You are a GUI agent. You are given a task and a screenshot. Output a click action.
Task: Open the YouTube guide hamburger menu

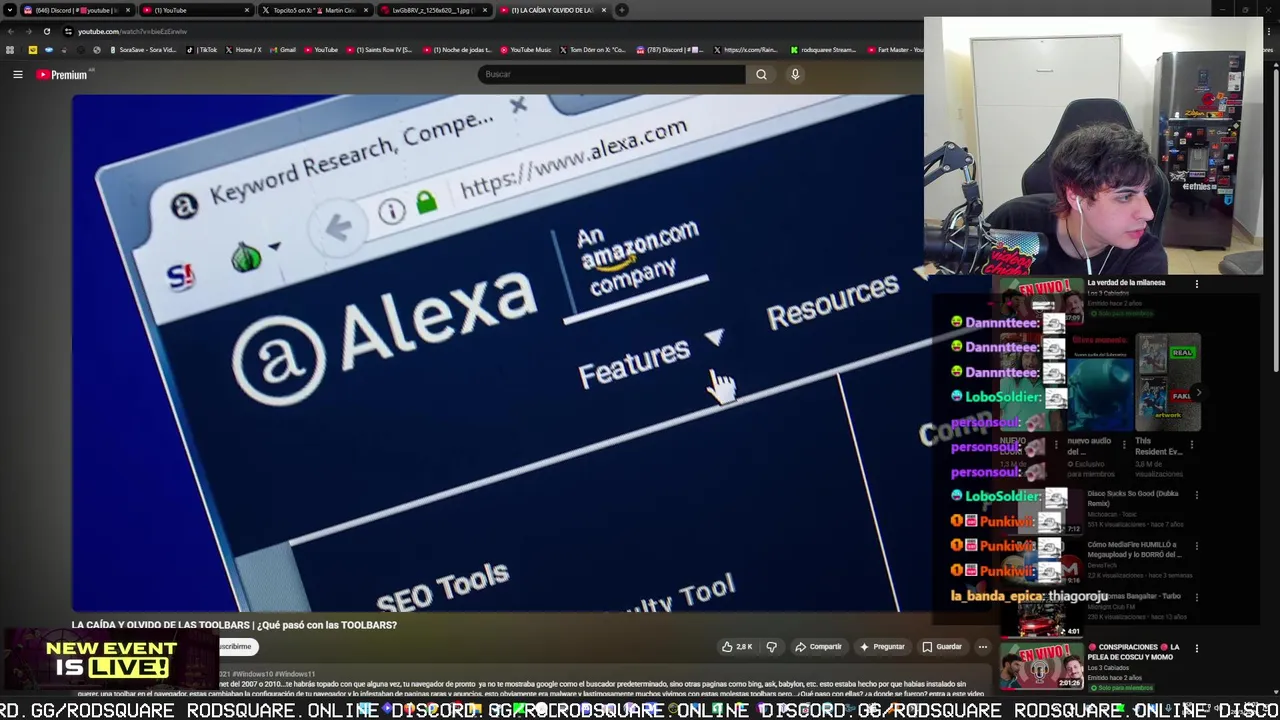(x=17, y=74)
